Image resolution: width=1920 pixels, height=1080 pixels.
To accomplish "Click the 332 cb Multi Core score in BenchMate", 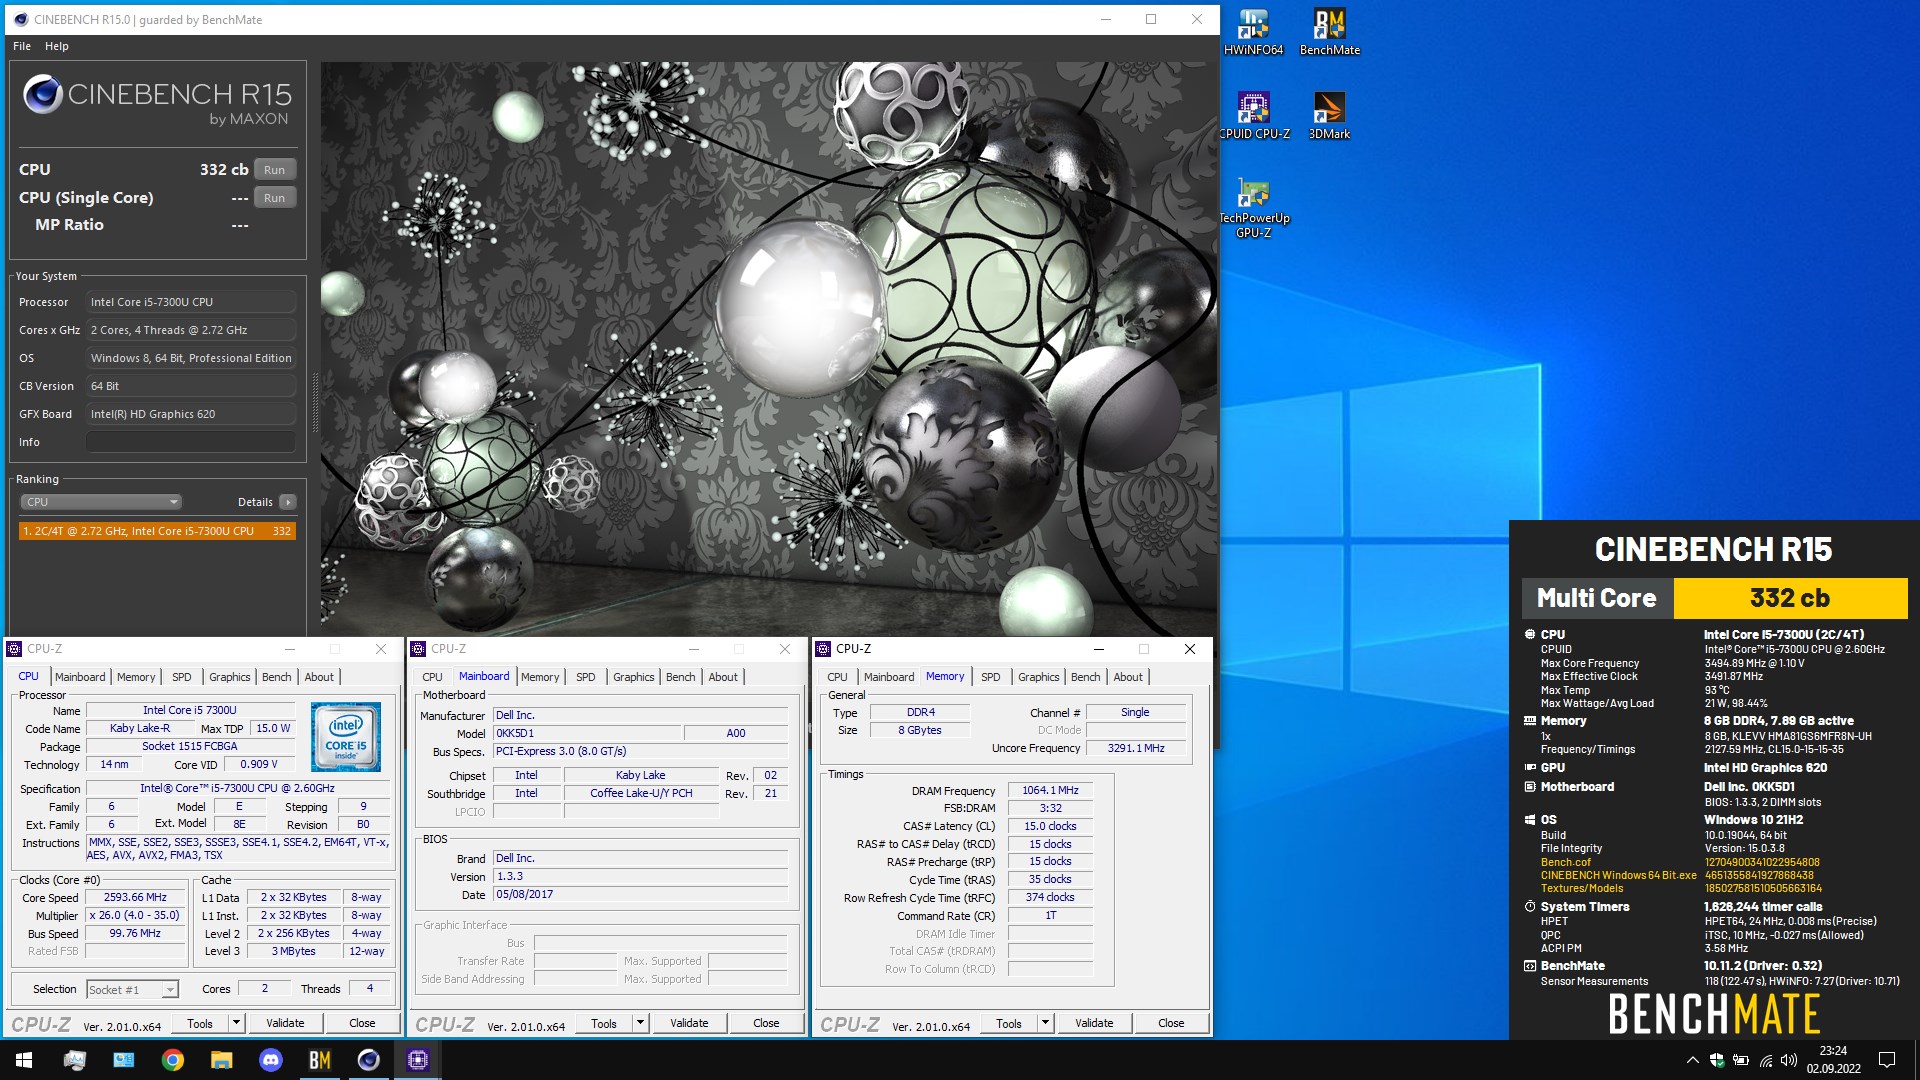I will tap(1790, 598).
